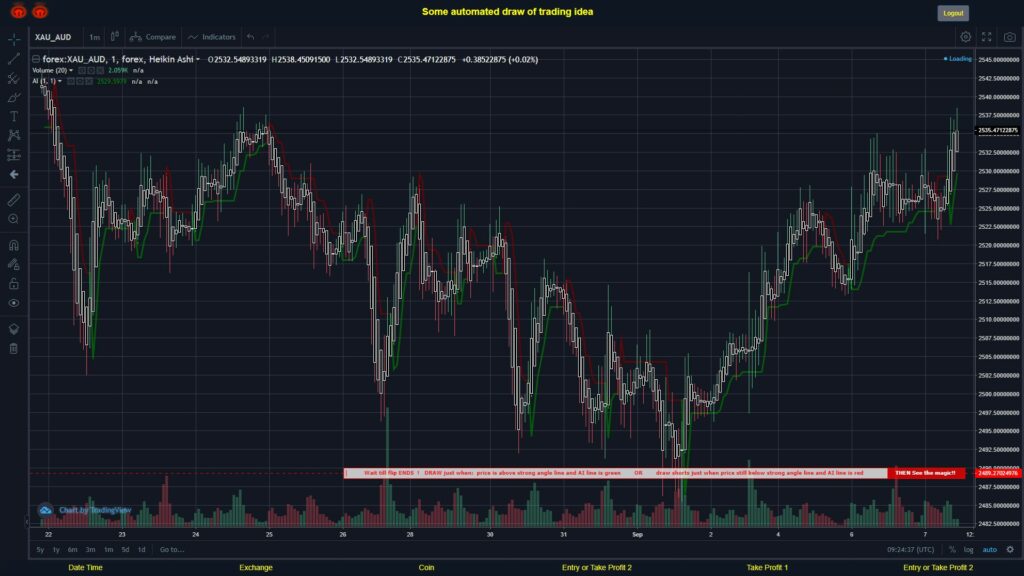Select the text annotation tool
The image size is (1024, 576).
14,116
